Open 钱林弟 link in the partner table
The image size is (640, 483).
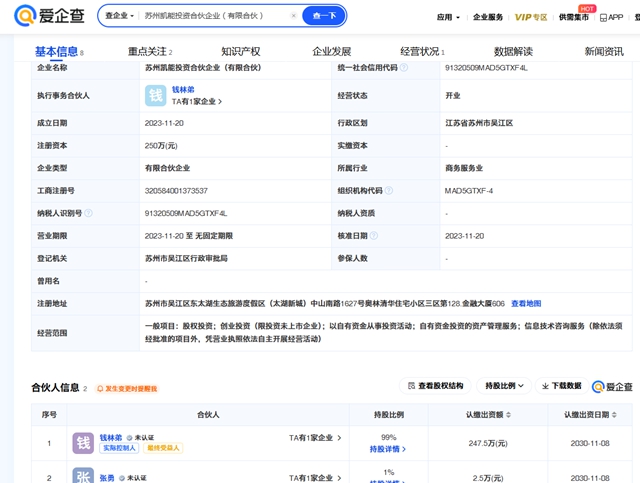tap(111, 437)
